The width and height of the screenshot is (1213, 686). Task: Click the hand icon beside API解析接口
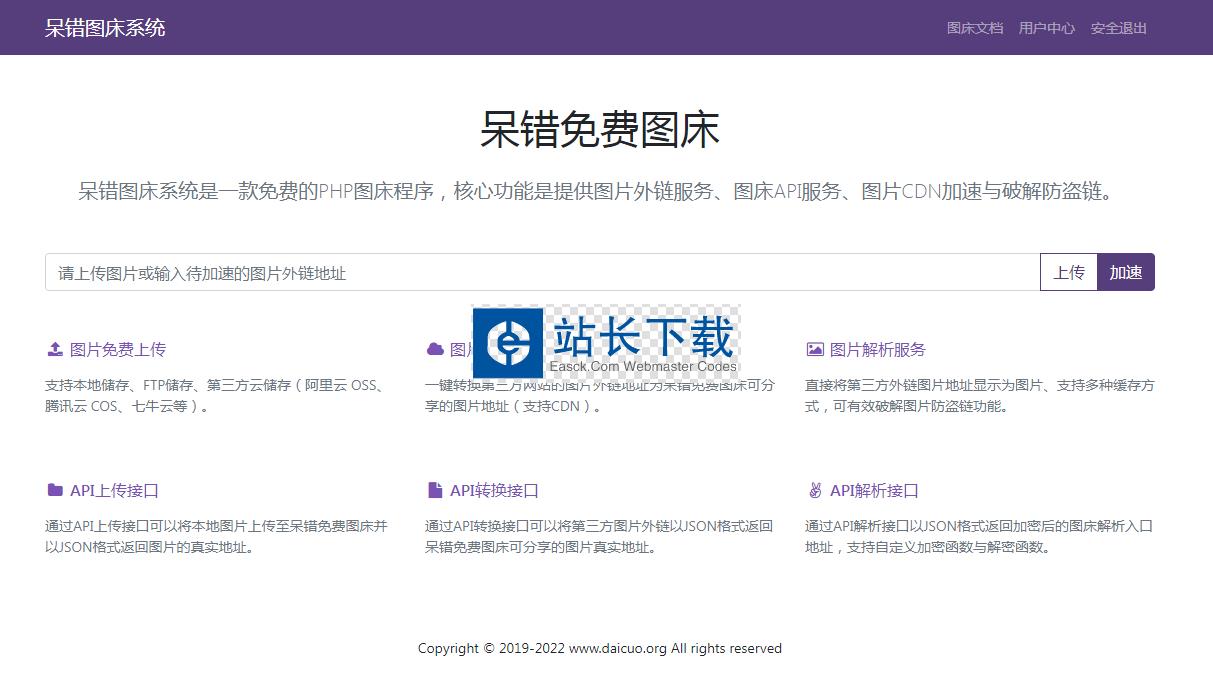[x=815, y=490]
